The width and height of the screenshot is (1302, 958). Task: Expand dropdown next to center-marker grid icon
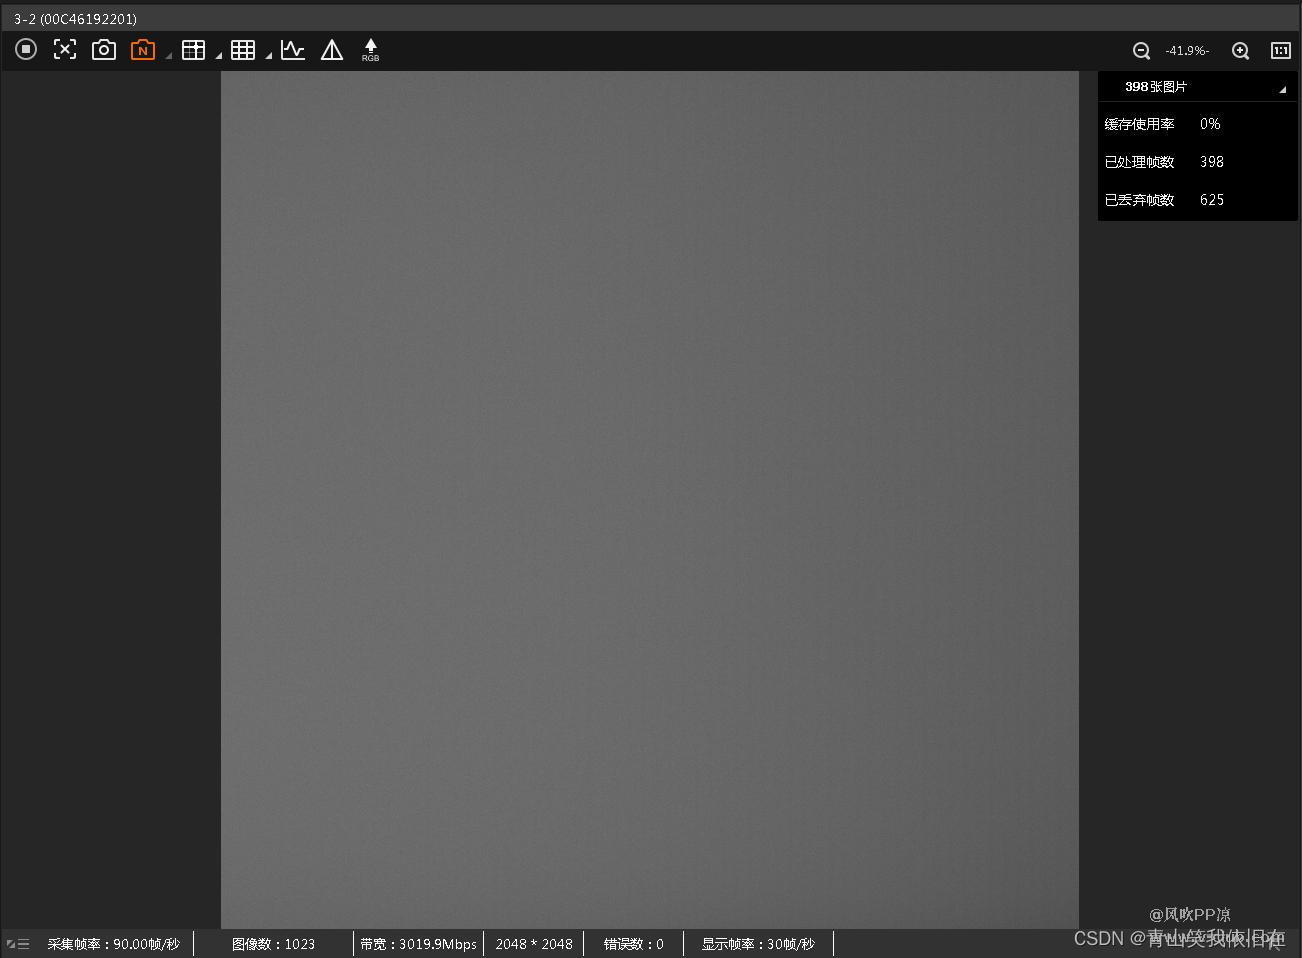(218, 56)
